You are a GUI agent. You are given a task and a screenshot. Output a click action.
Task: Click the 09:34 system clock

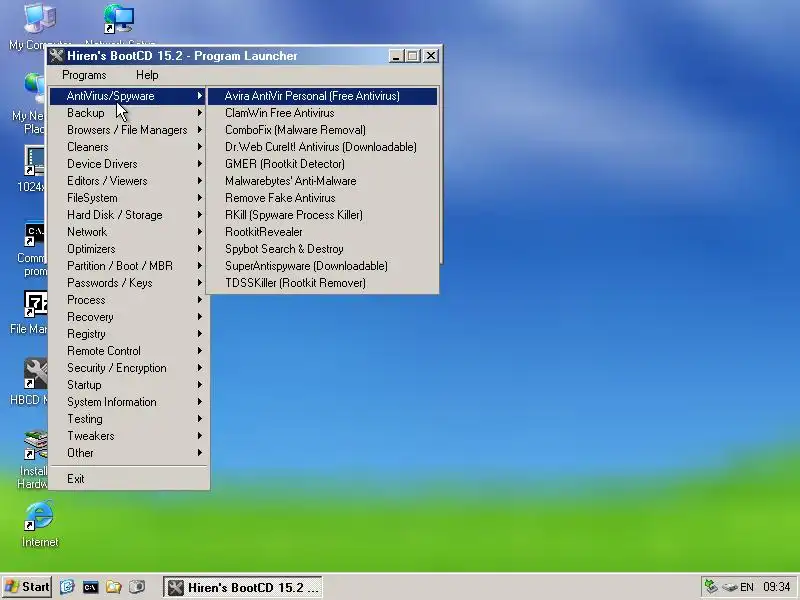tap(777, 587)
